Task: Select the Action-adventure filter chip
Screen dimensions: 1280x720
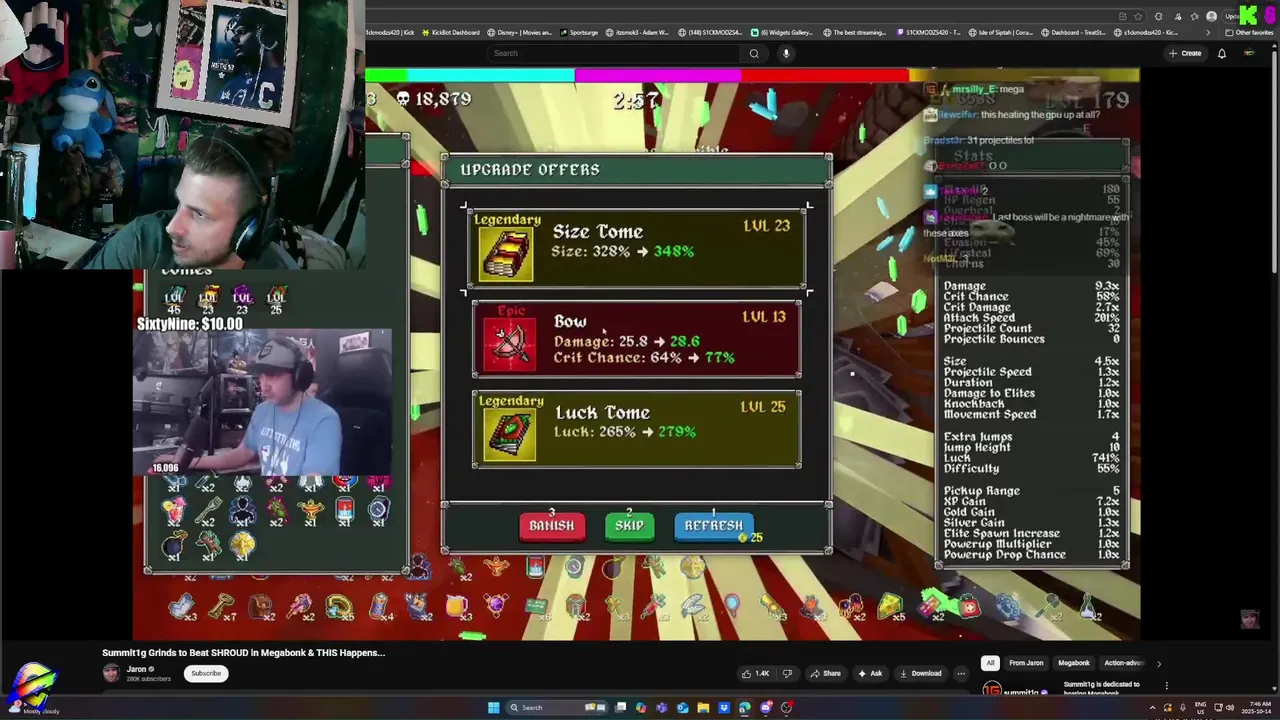Action: 1124,663
